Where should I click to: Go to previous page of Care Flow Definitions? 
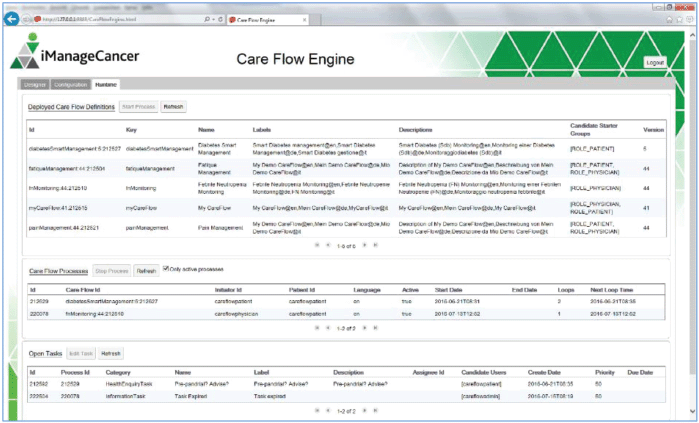click(x=328, y=245)
